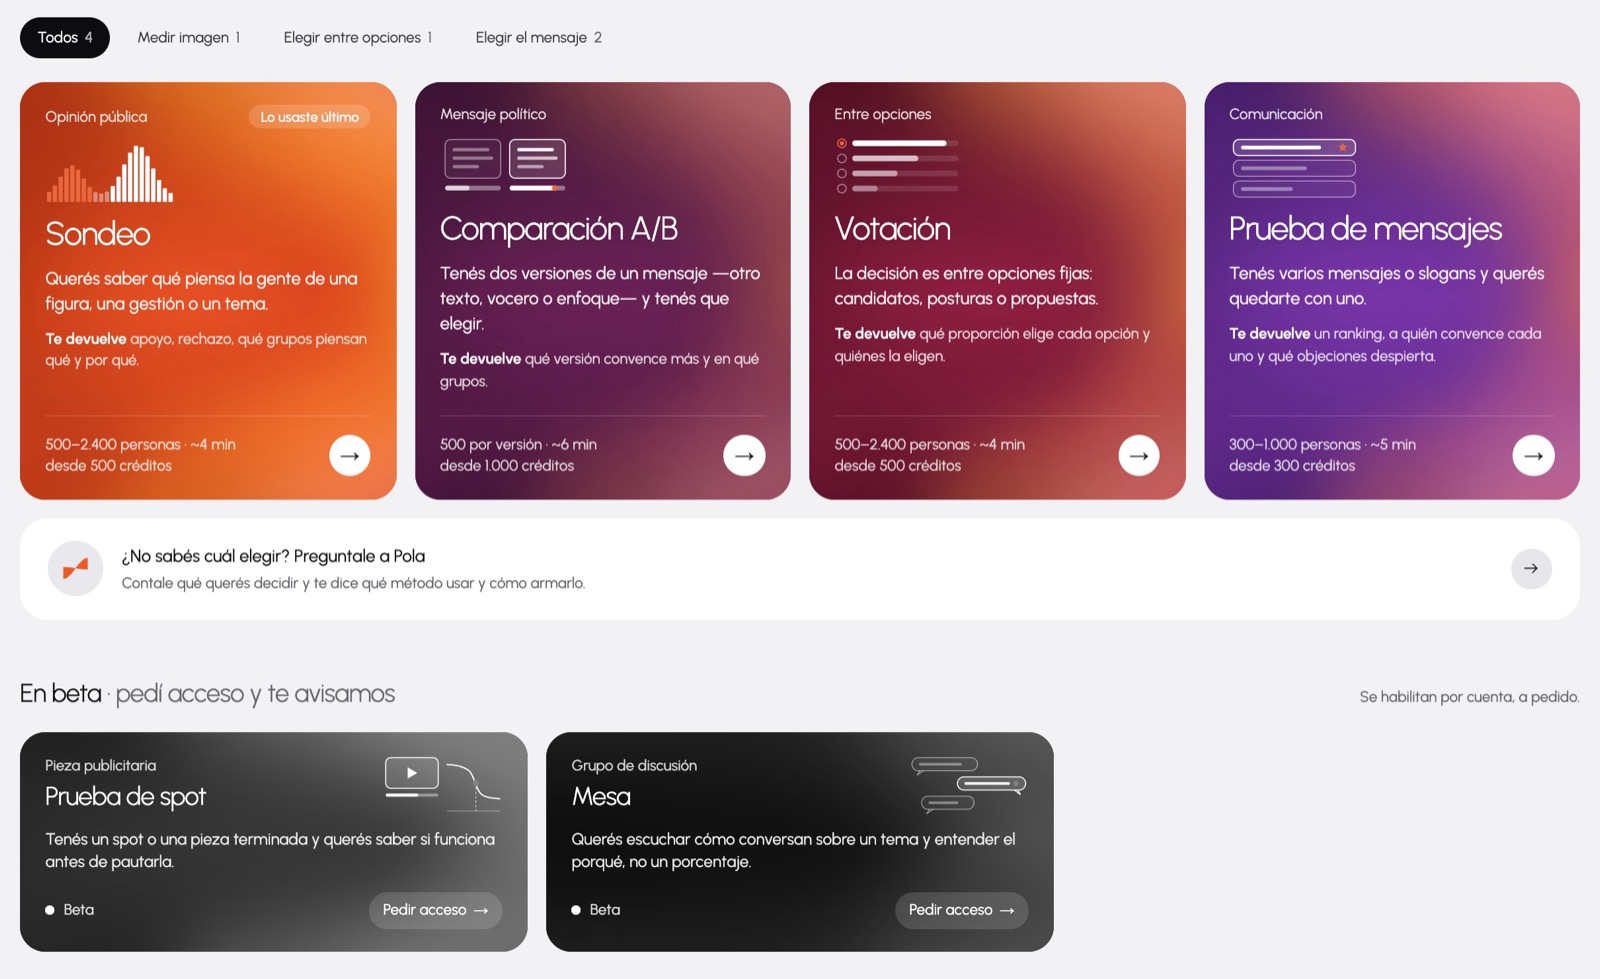
Task: Click the Votación radio-options illustration
Action: (x=897, y=165)
